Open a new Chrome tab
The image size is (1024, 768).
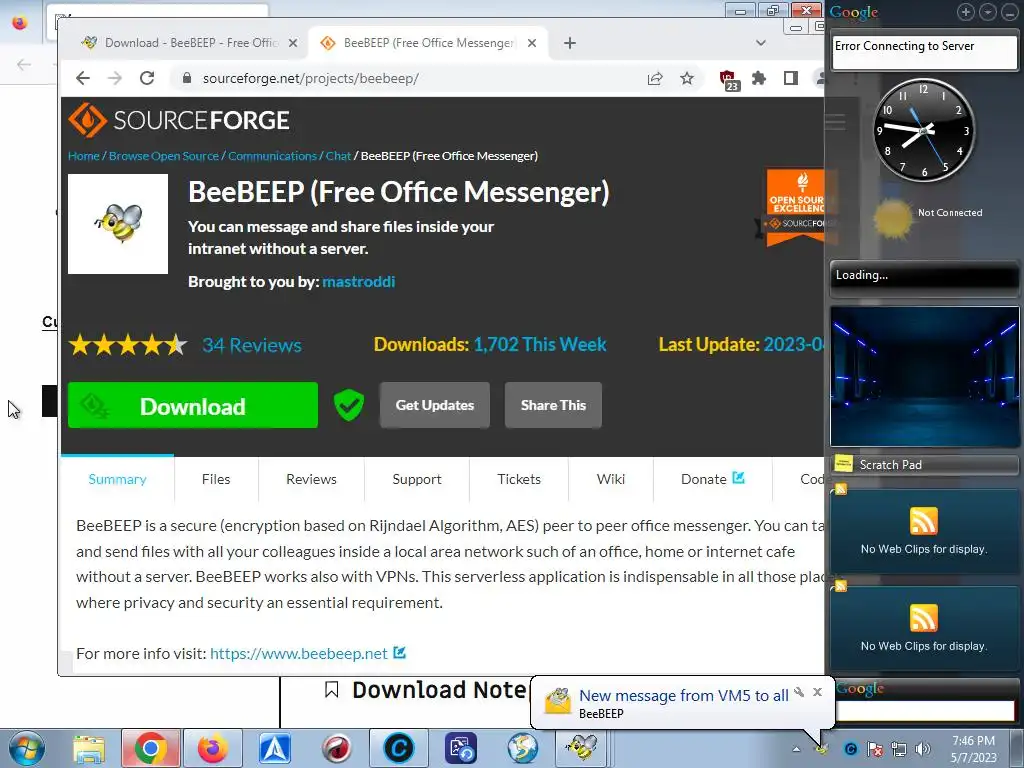tap(569, 43)
